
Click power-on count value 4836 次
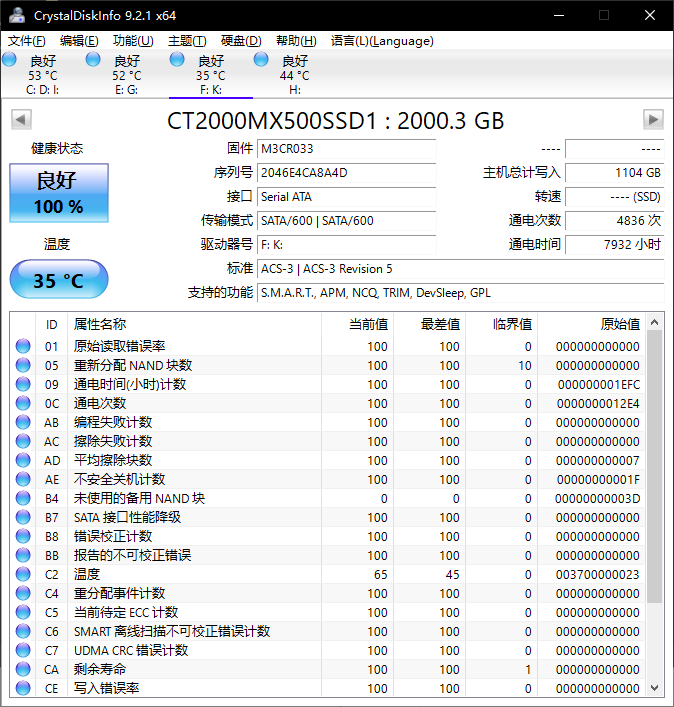tap(615, 221)
